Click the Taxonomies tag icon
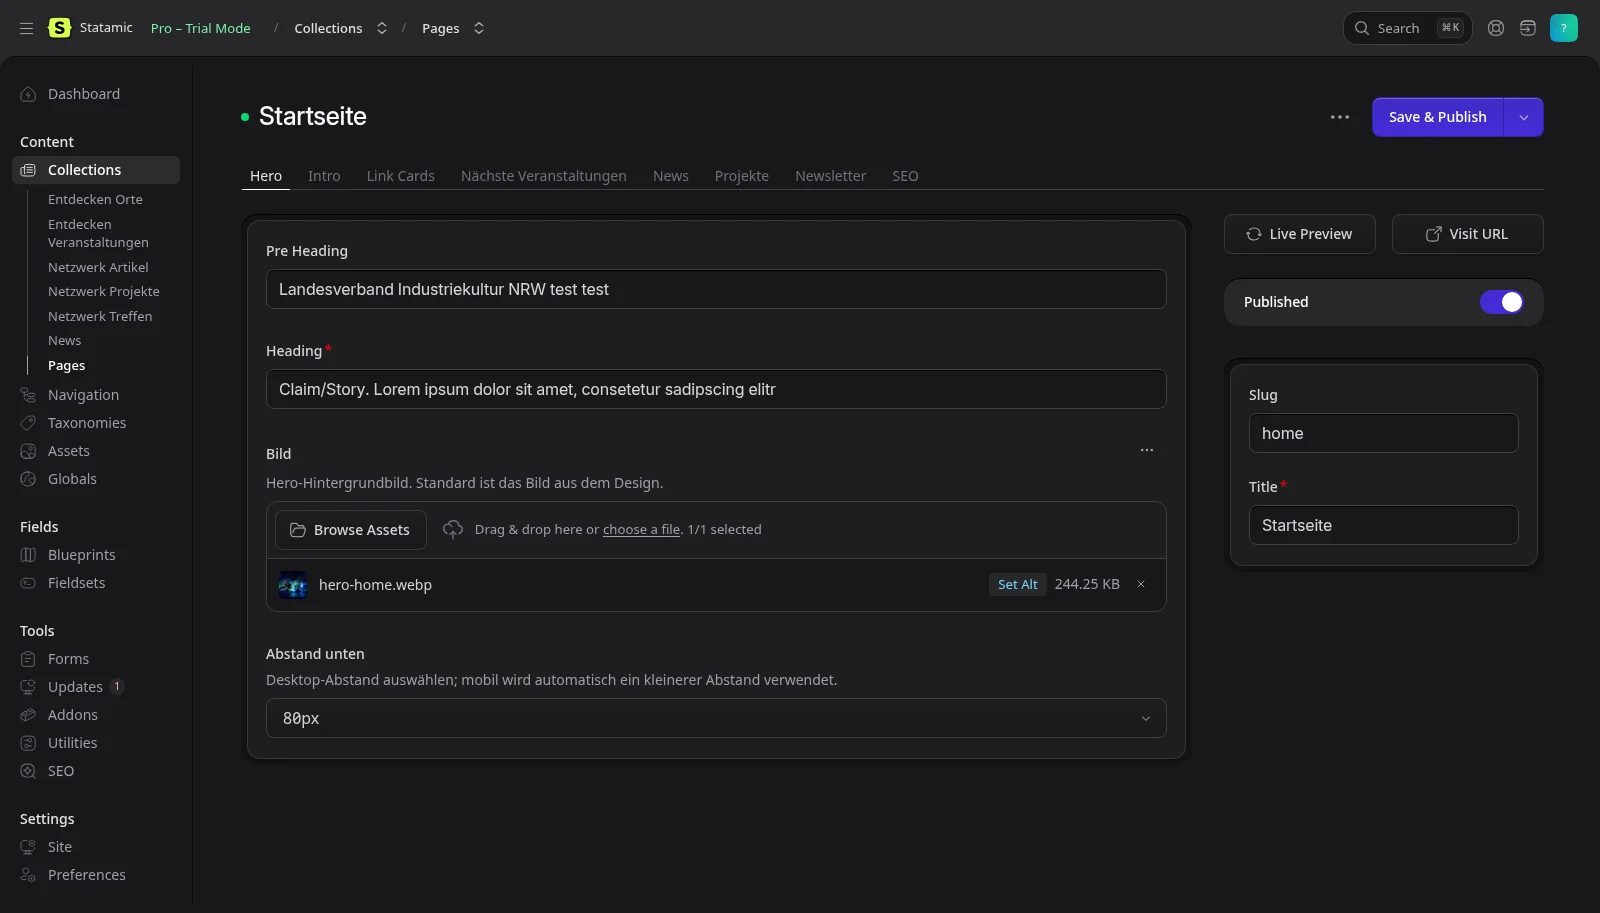The width and height of the screenshot is (1600, 913). pyautogui.click(x=28, y=423)
